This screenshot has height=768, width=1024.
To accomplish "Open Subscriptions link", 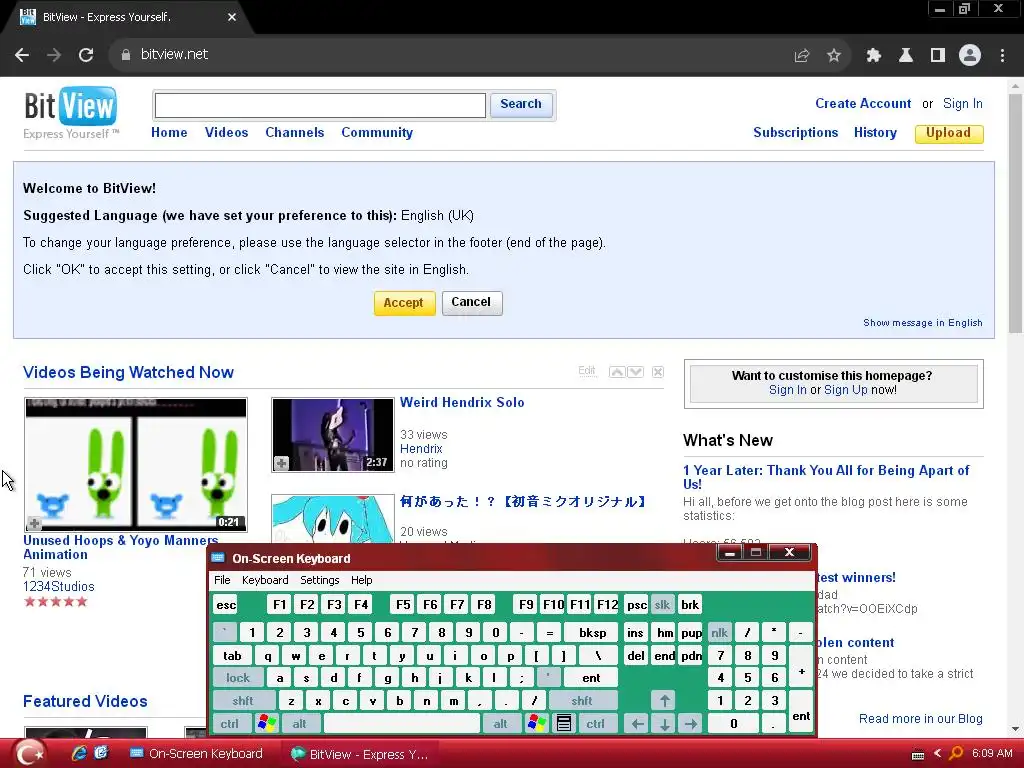I will (795, 133).
